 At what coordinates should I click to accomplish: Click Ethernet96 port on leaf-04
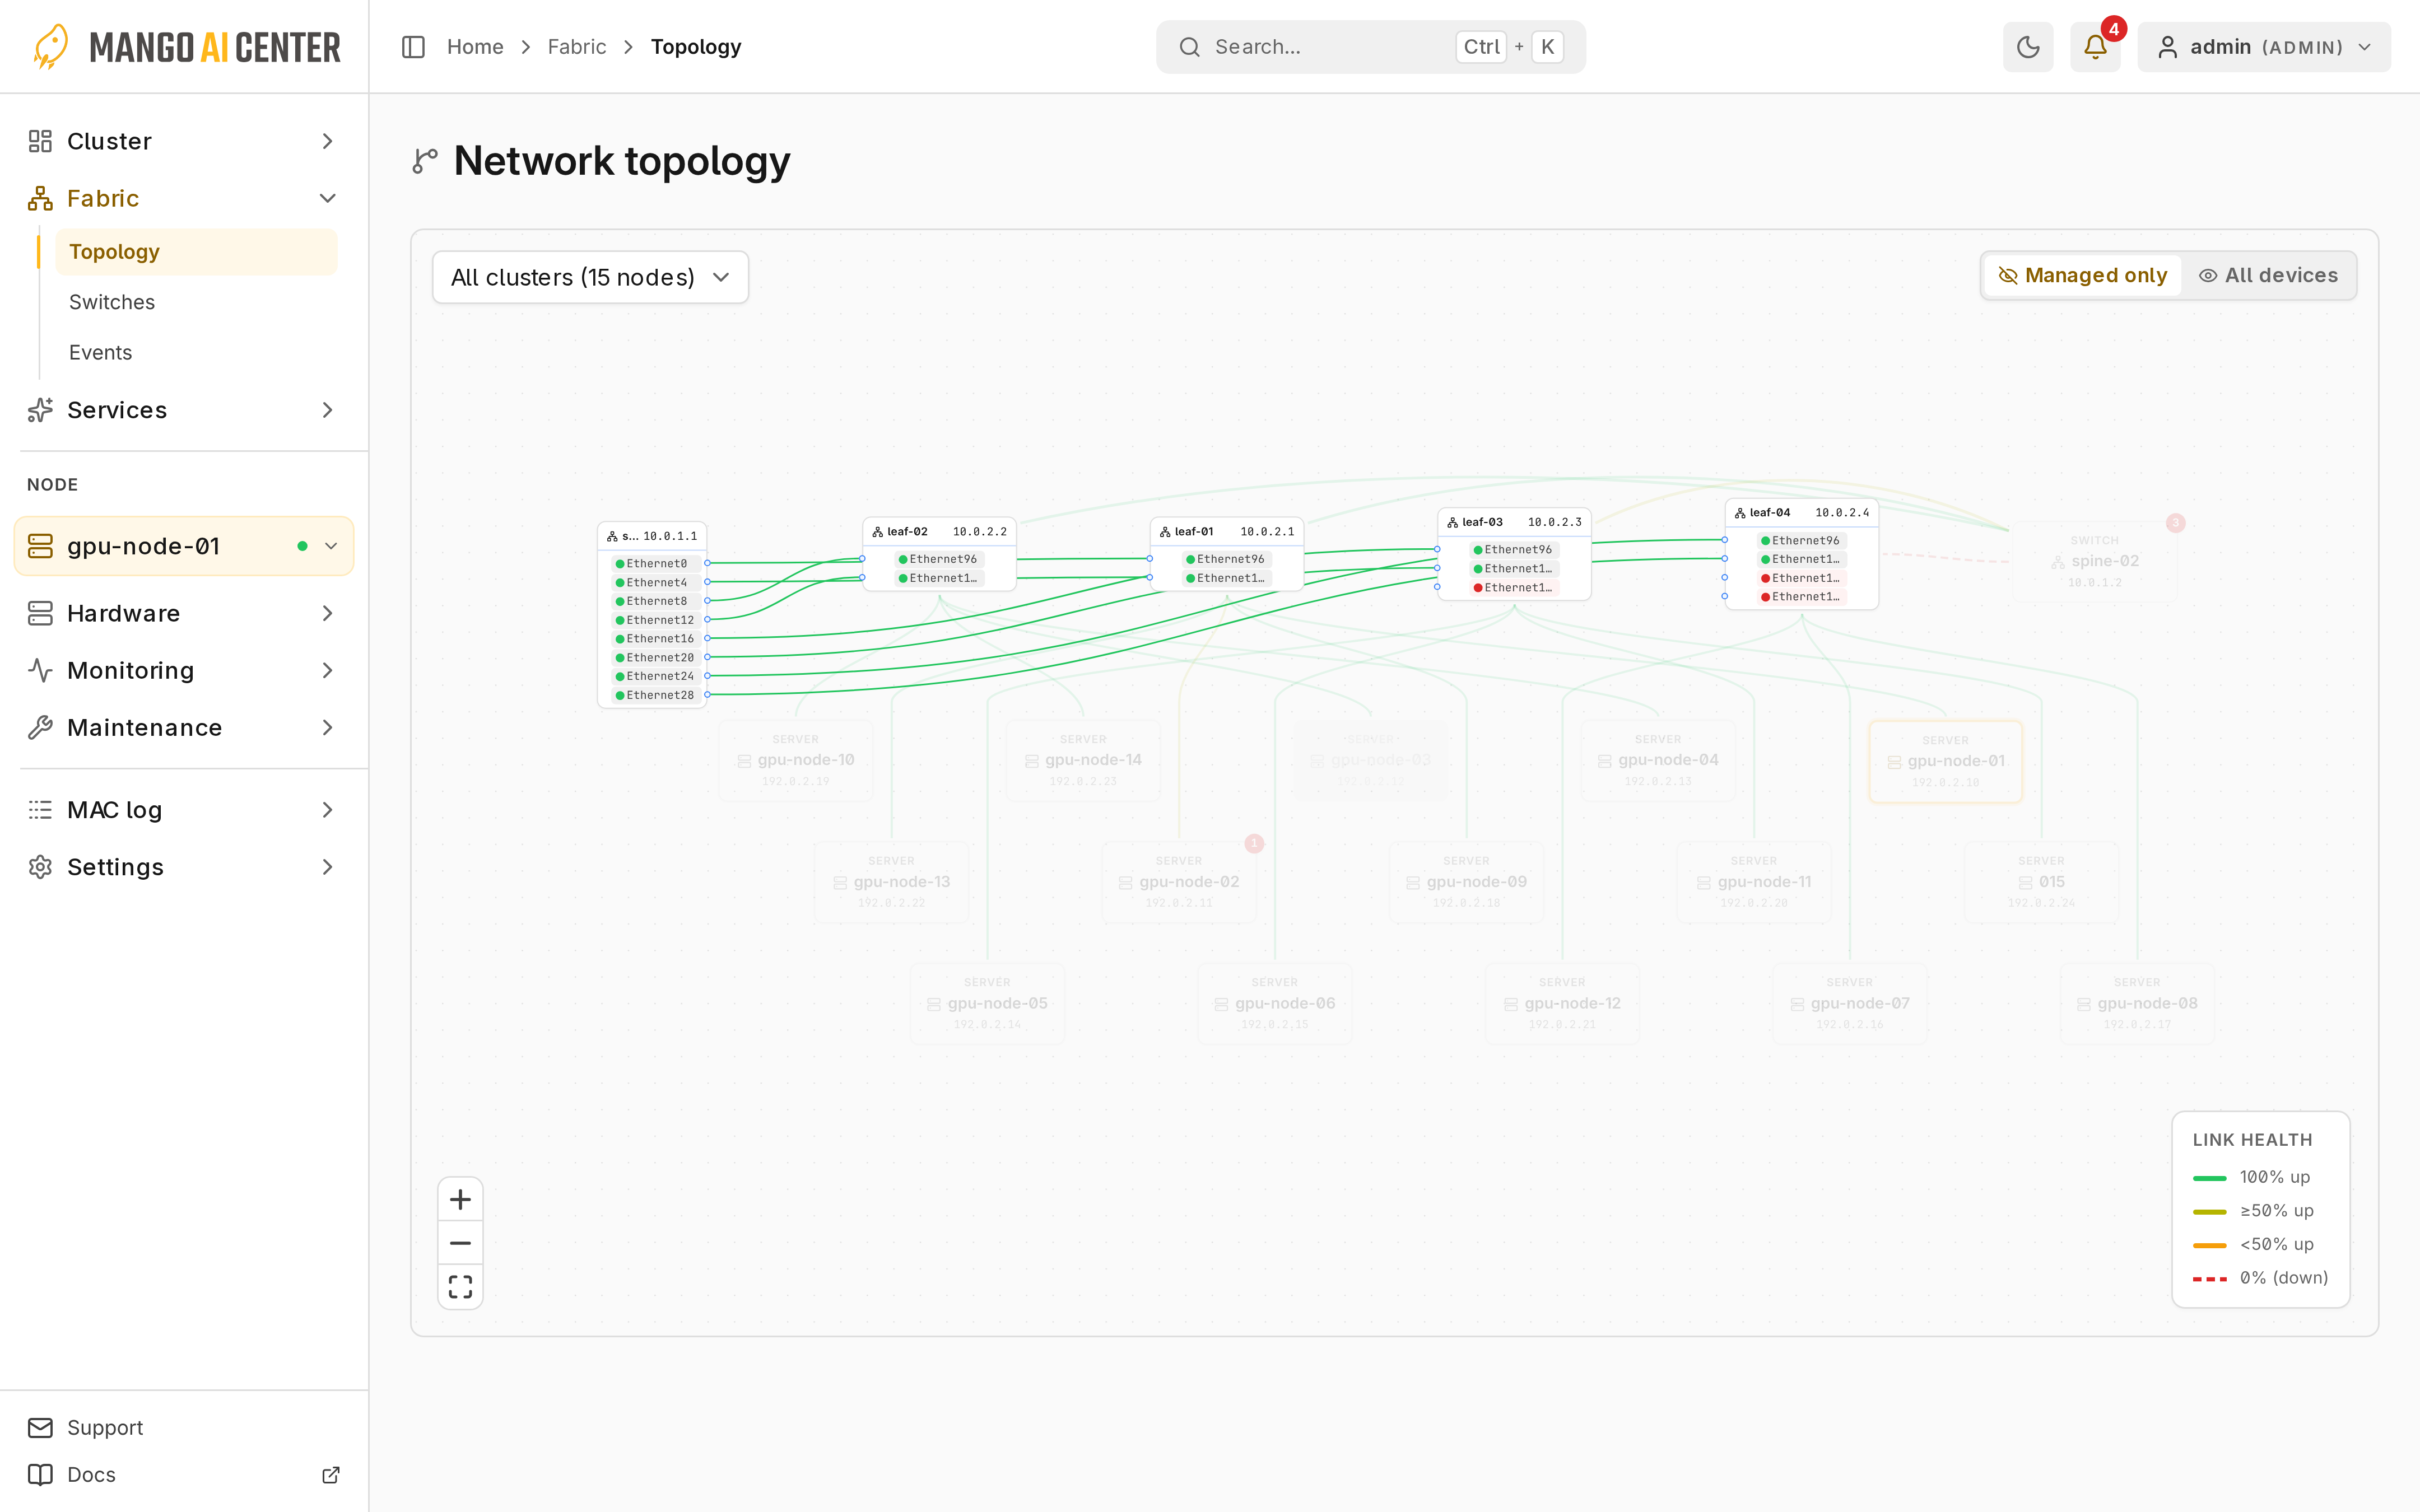[x=1801, y=541]
